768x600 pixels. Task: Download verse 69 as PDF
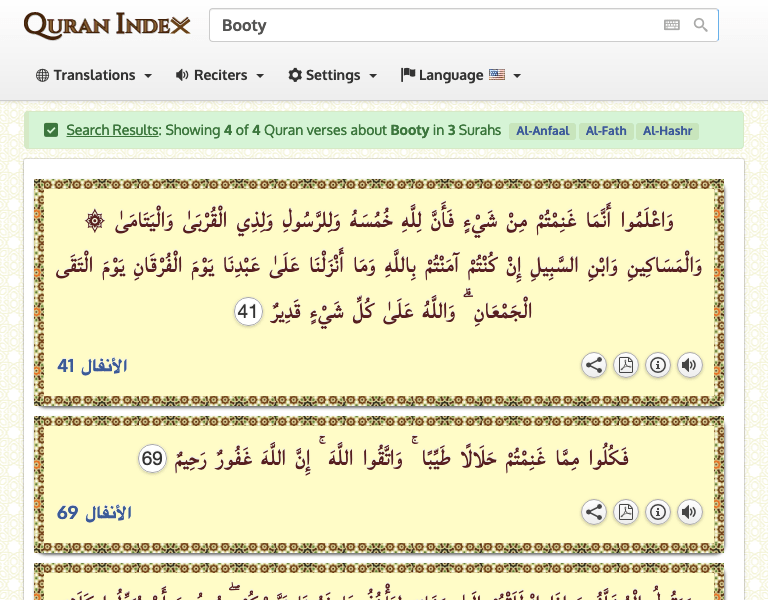626,513
